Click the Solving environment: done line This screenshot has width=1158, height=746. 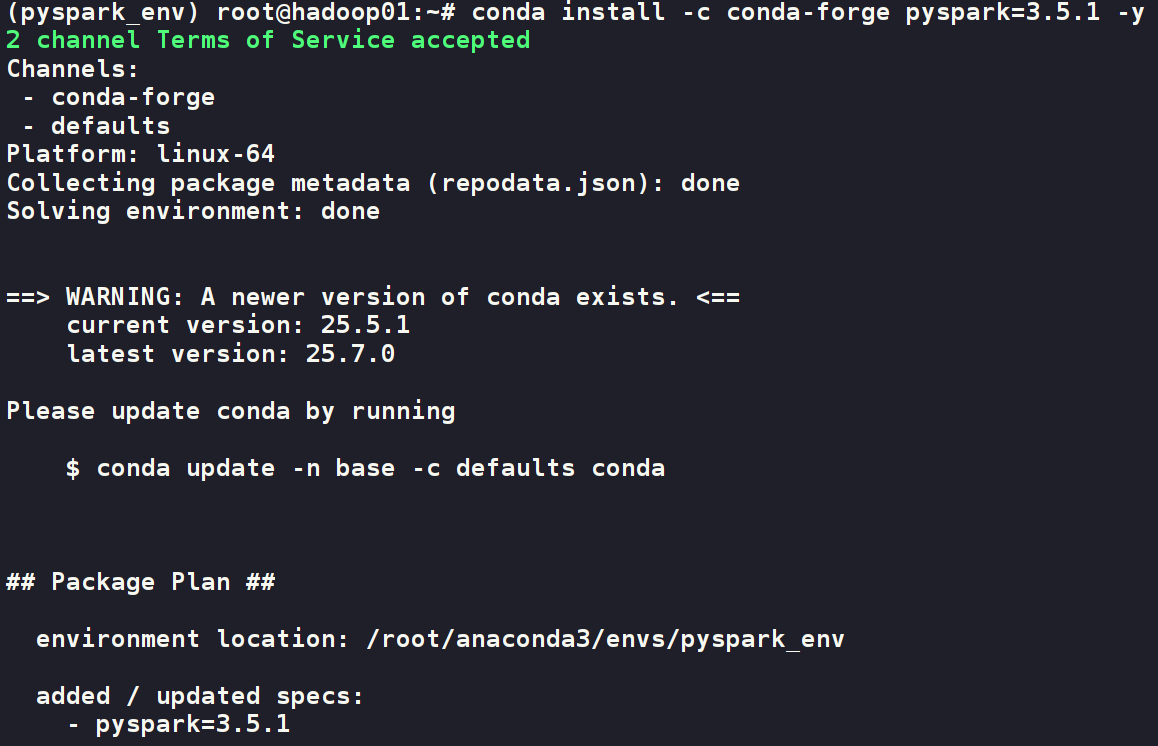tap(193, 211)
